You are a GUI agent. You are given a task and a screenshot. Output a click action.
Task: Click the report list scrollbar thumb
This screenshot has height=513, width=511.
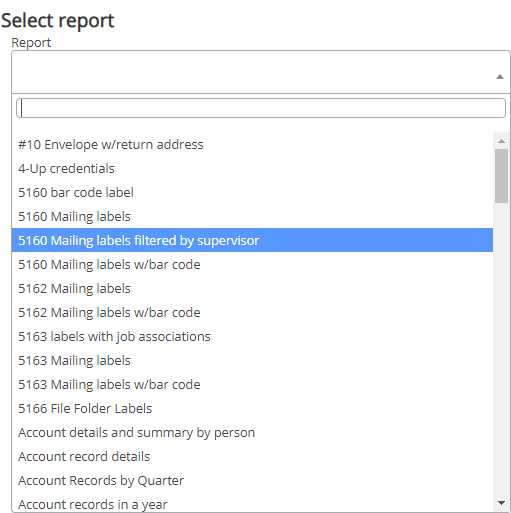[501, 176]
